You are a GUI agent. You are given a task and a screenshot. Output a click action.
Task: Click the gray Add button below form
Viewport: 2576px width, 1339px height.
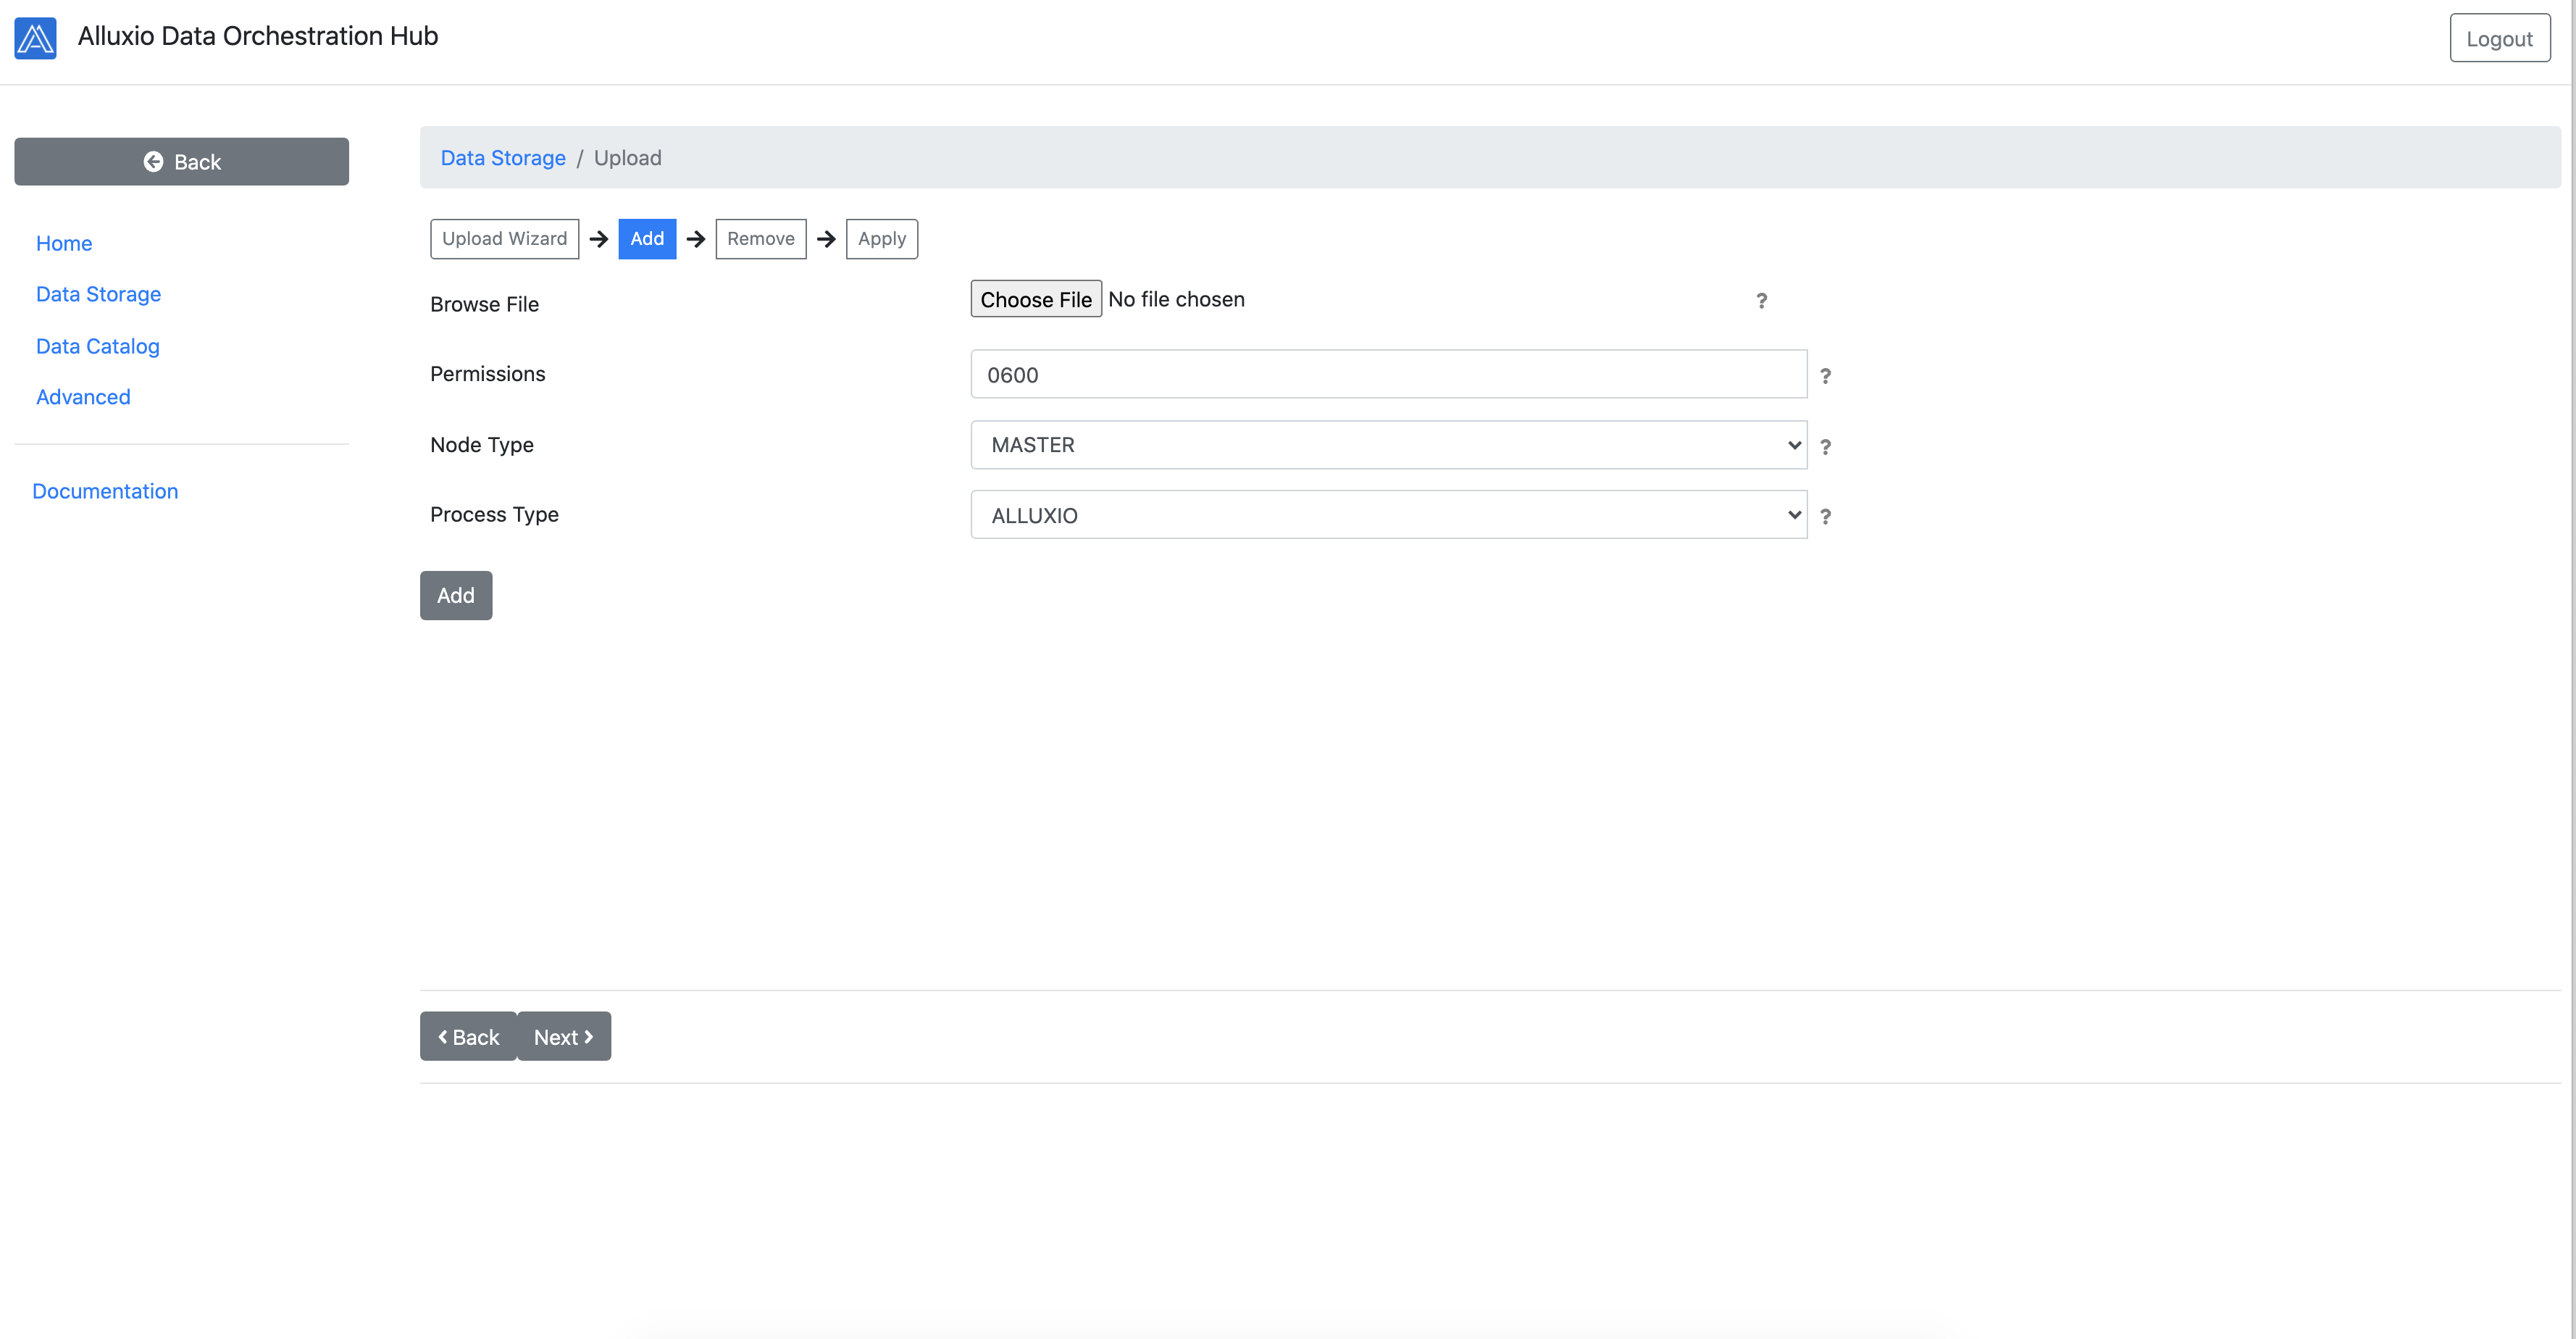pyautogui.click(x=455, y=596)
